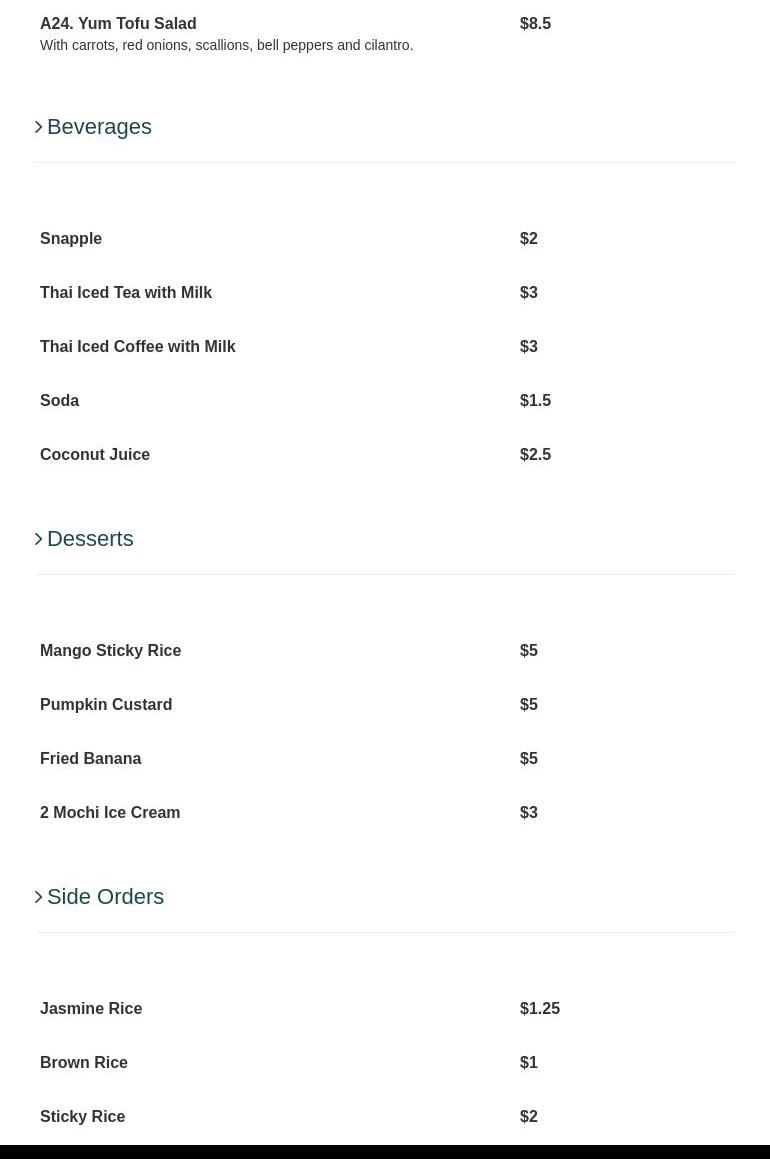Click the $8.5 price of Yum Tofu Salad
The width and height of the screenshot is (770, 1159).
(x=535, y=24)
